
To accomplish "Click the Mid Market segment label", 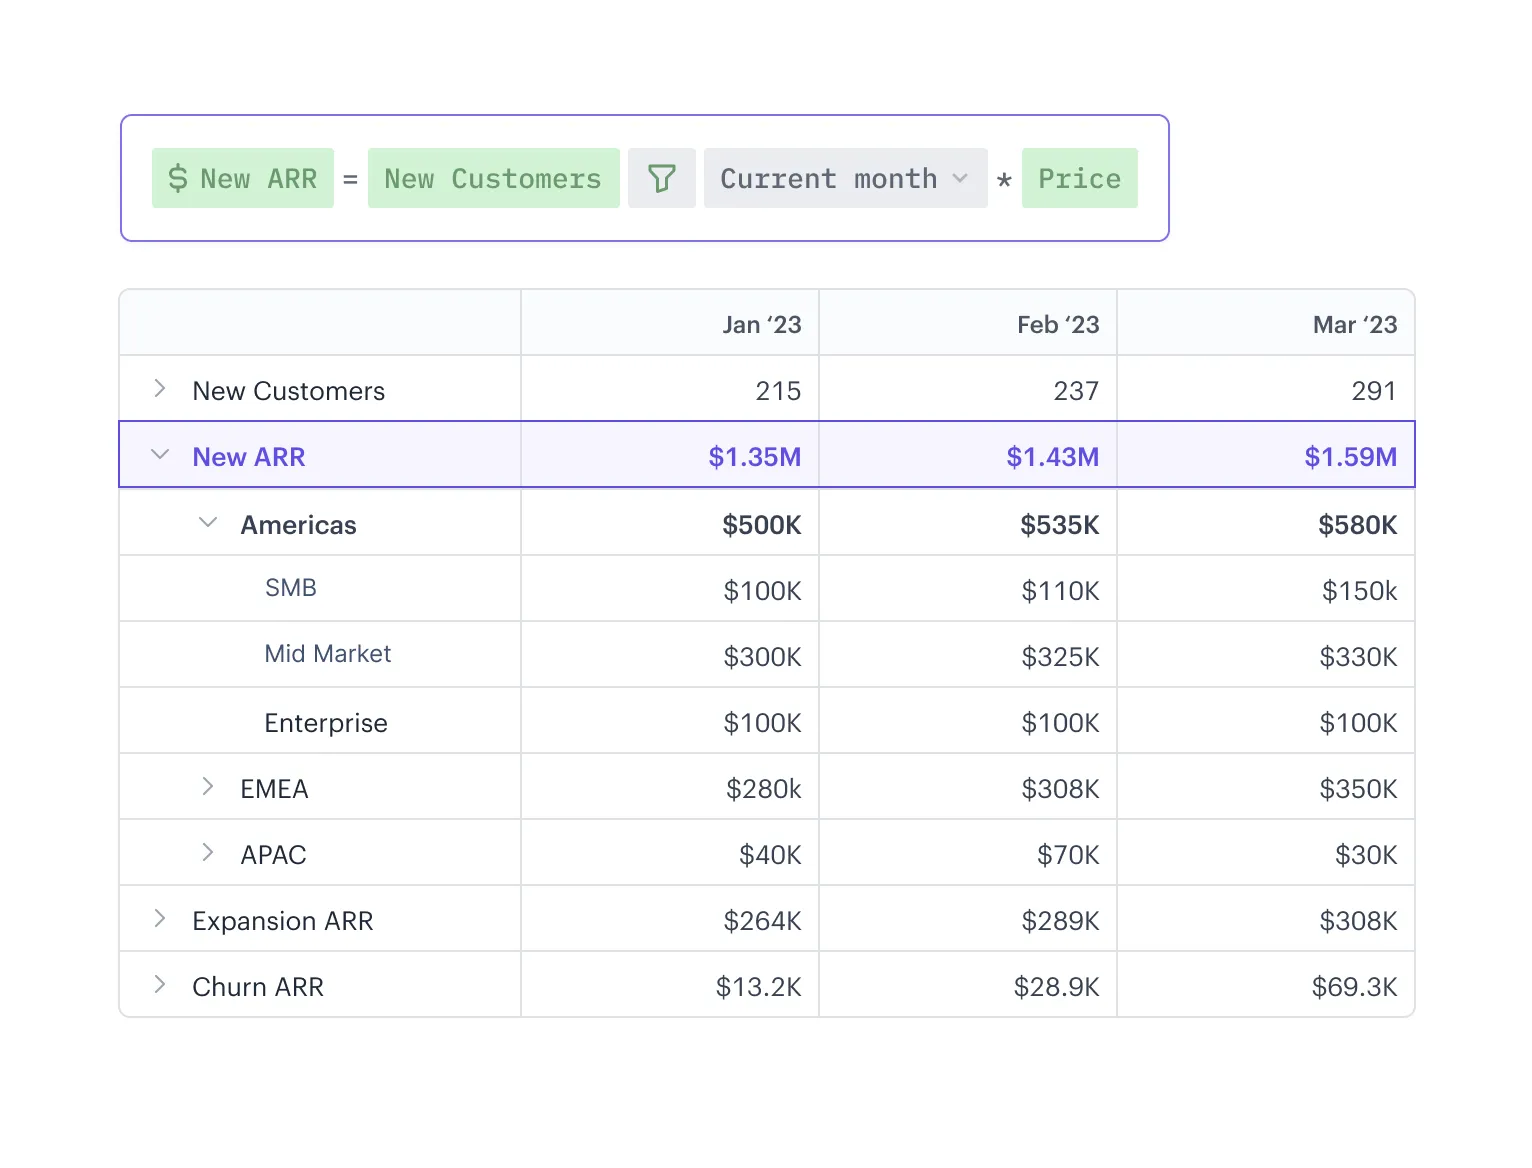I will (x=327, y=654).
